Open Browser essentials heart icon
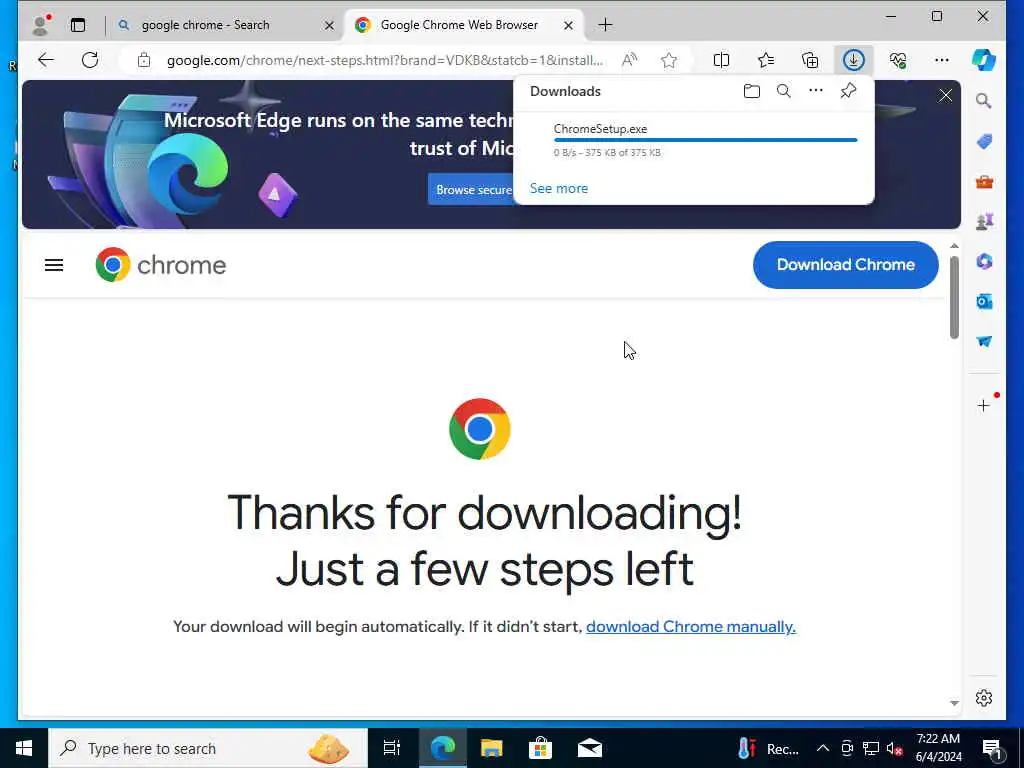This screenshot has width=1024, height=768. 898,60
